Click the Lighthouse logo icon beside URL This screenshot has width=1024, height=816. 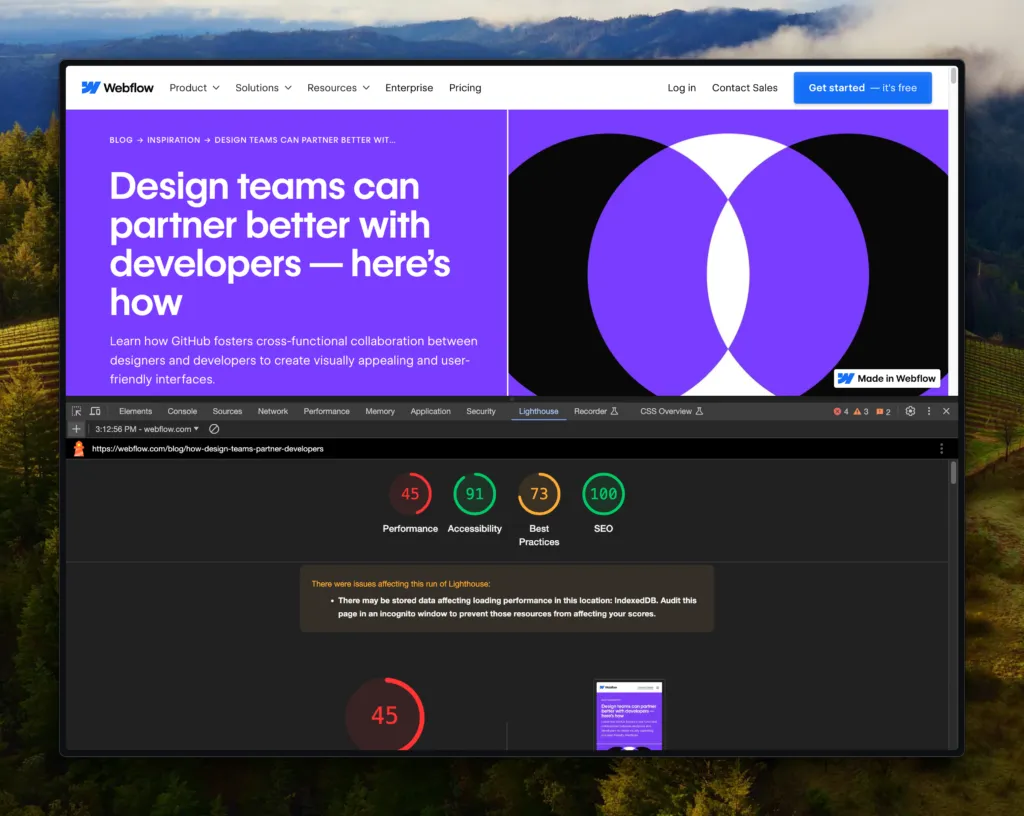[79, 448]
